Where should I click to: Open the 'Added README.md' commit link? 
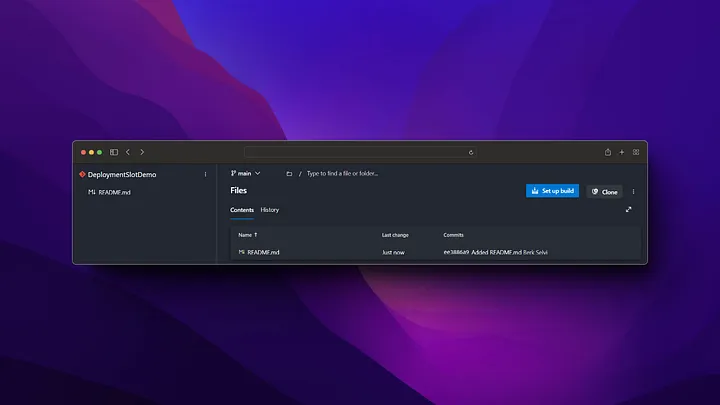click(x=496, y=252)
